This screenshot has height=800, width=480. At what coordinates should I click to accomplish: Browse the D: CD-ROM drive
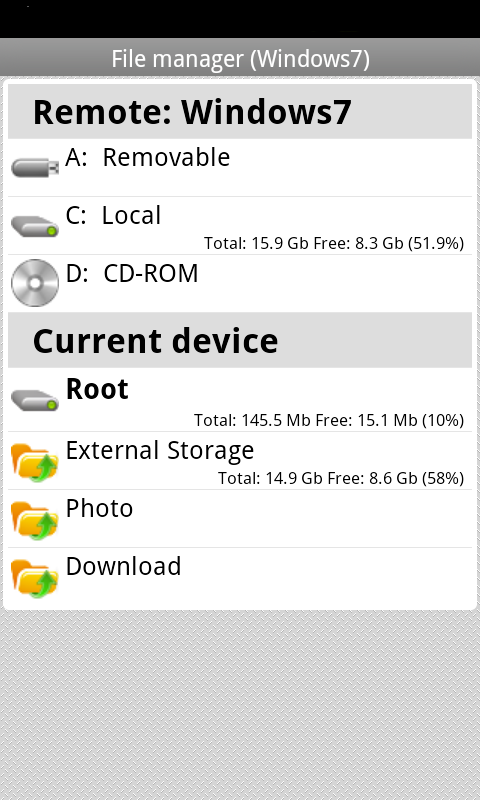pos(240,284)
